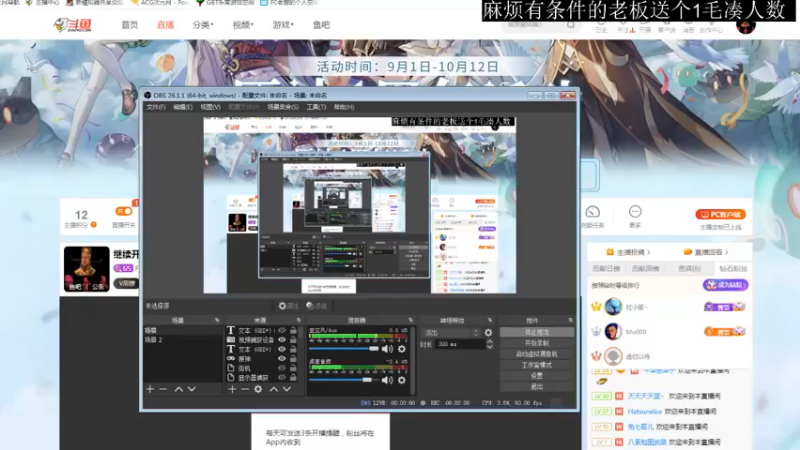
Task: Click the 时长 duration stepper arrows
Action: (490, 344)
